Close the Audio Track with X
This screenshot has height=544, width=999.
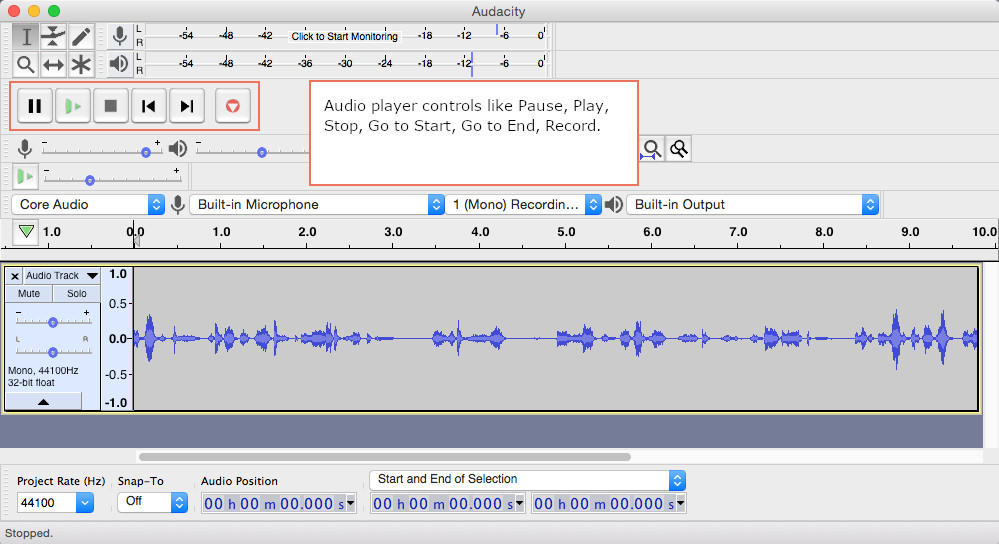click(14, 276)
